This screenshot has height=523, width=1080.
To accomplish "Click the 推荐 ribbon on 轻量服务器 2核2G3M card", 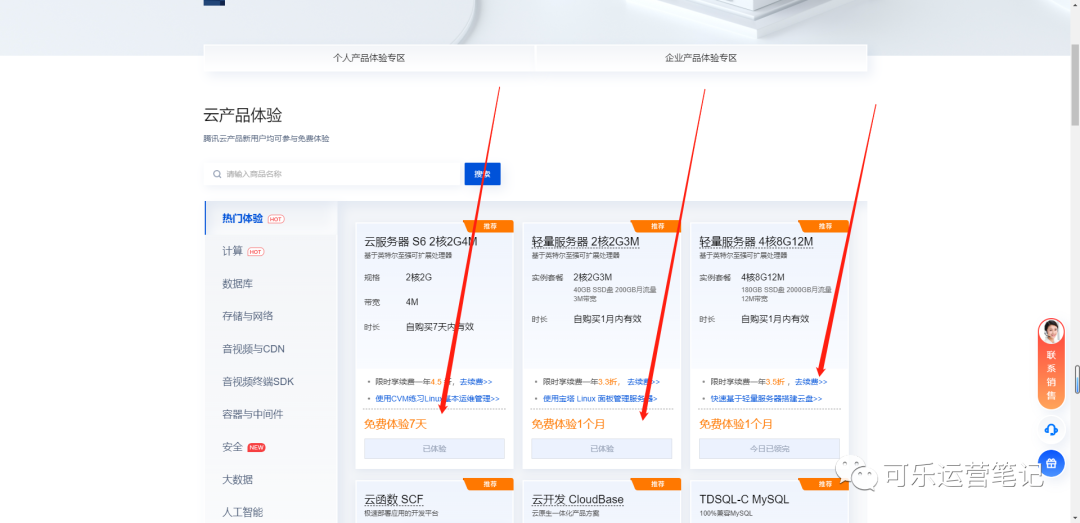I will (x=657, y=226).
